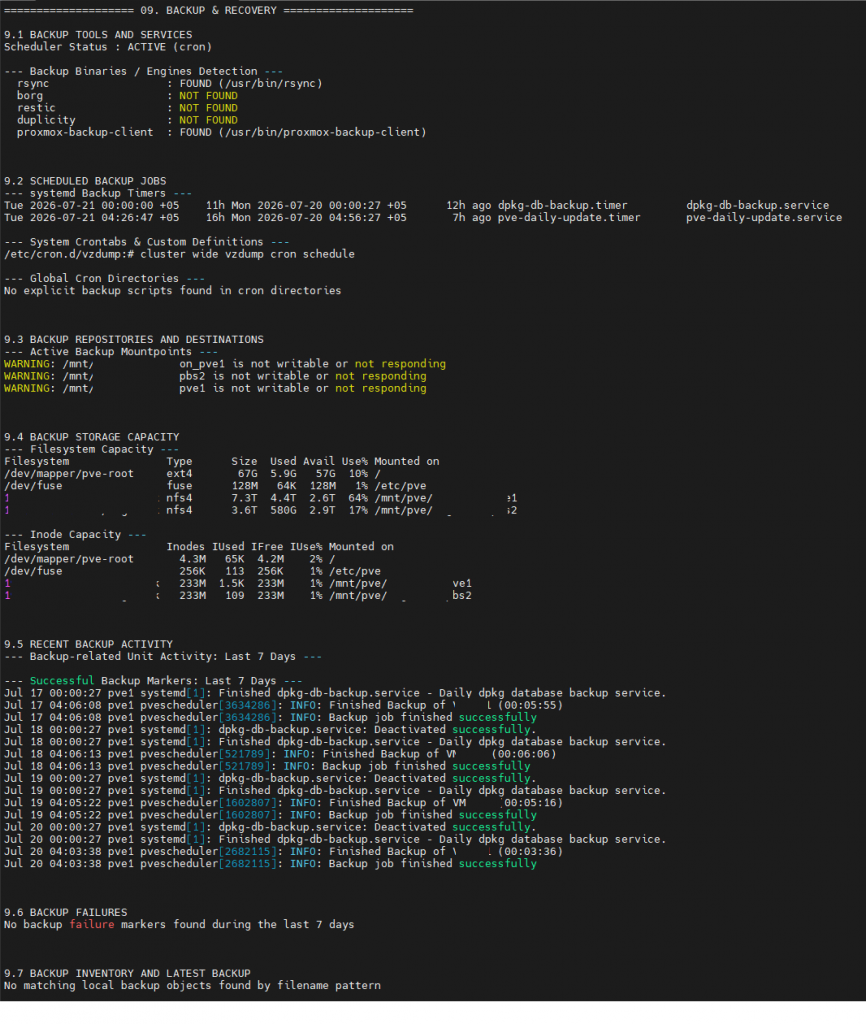Image resolution: width=866 pixels, height=1024 pixels.
Task: Click the 64% Use% value for the nfs4 mount
Action: coord(358,498)
